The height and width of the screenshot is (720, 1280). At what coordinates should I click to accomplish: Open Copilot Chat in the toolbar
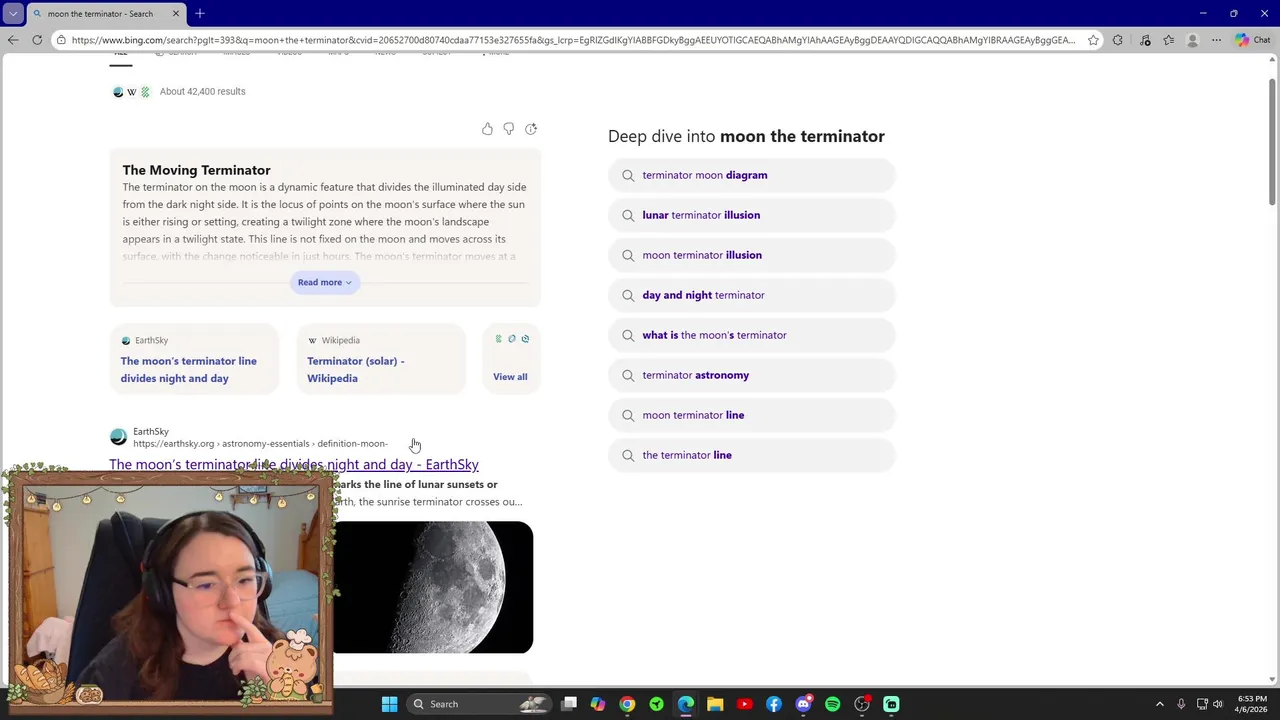[x=1252, y=40]
